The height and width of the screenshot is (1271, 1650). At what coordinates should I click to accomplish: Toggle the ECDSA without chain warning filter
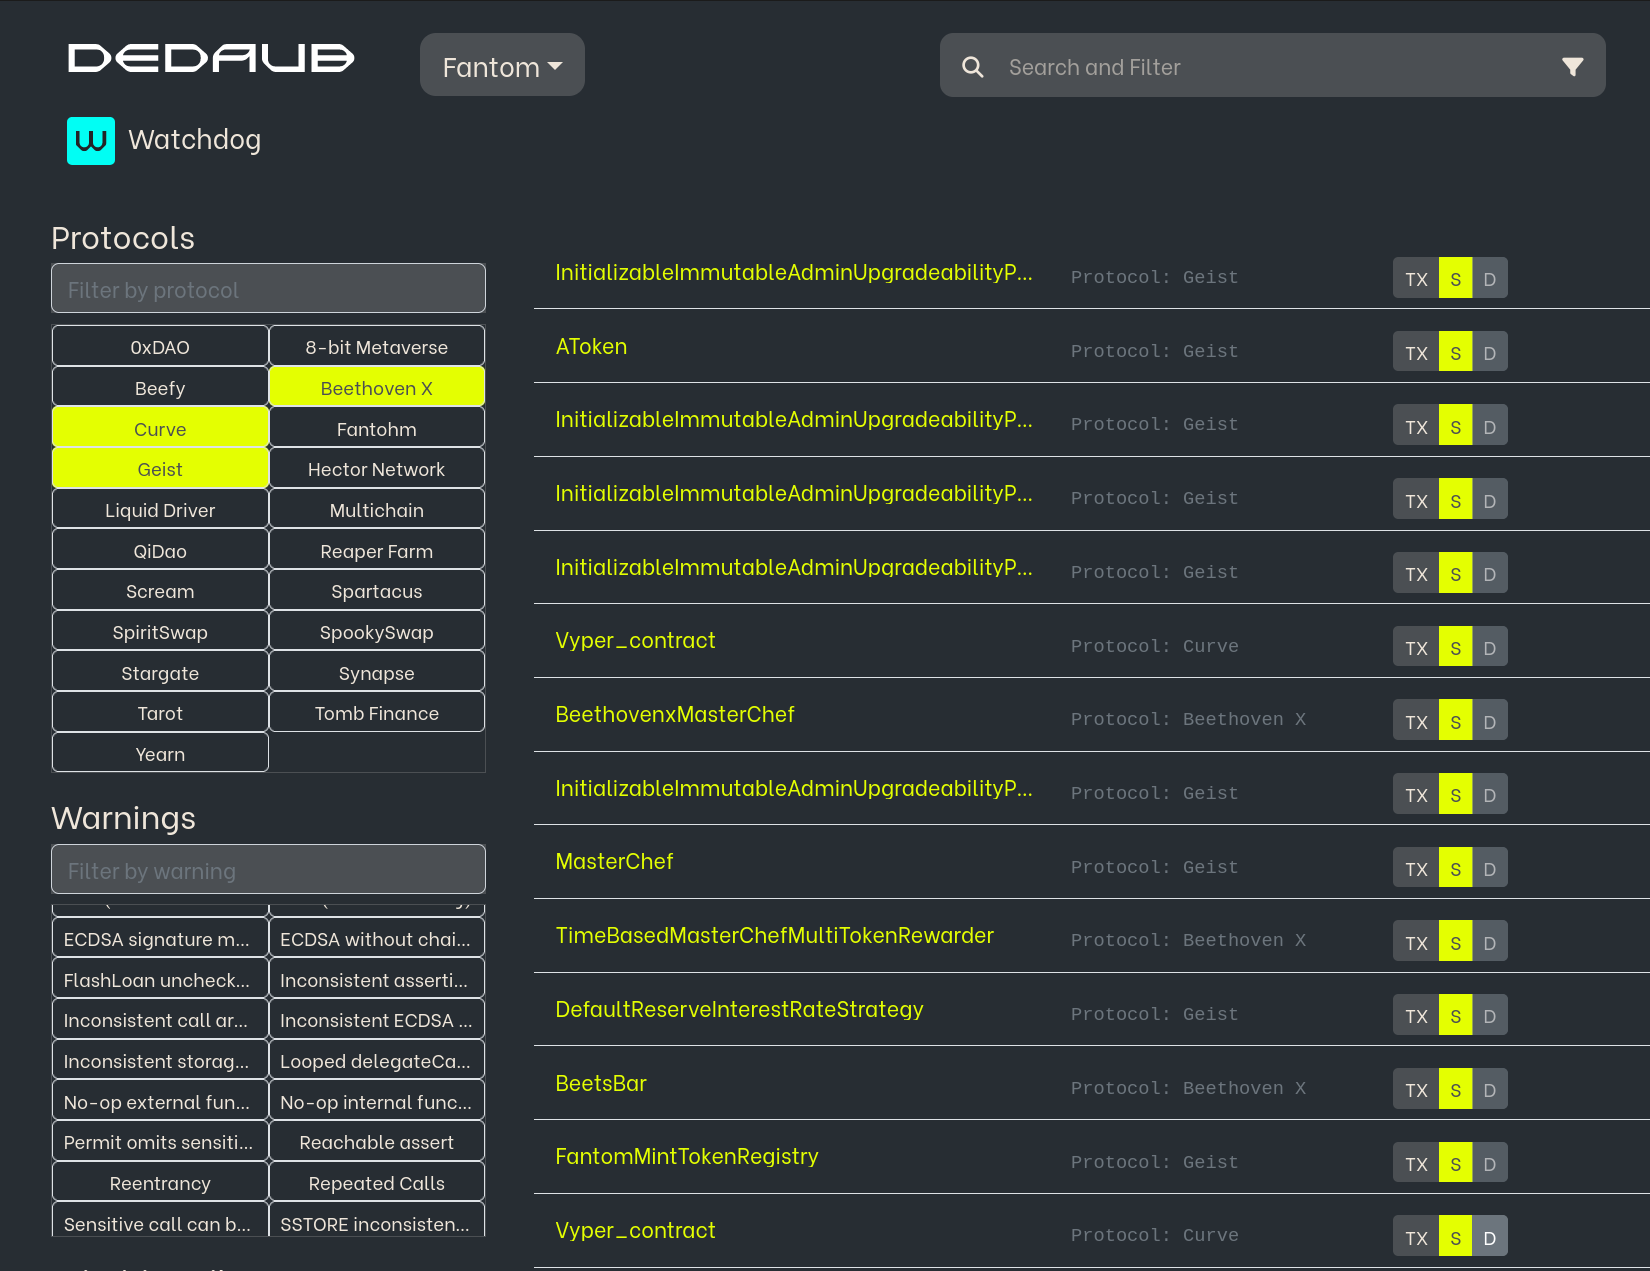coord(377,939)
